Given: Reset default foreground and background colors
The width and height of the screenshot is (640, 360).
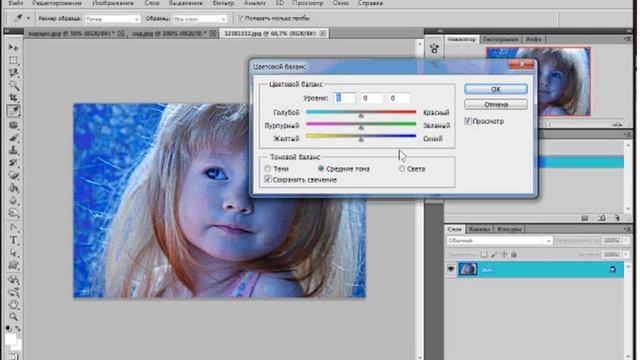Looking at the screenshot, I should (x=8, y=328).
